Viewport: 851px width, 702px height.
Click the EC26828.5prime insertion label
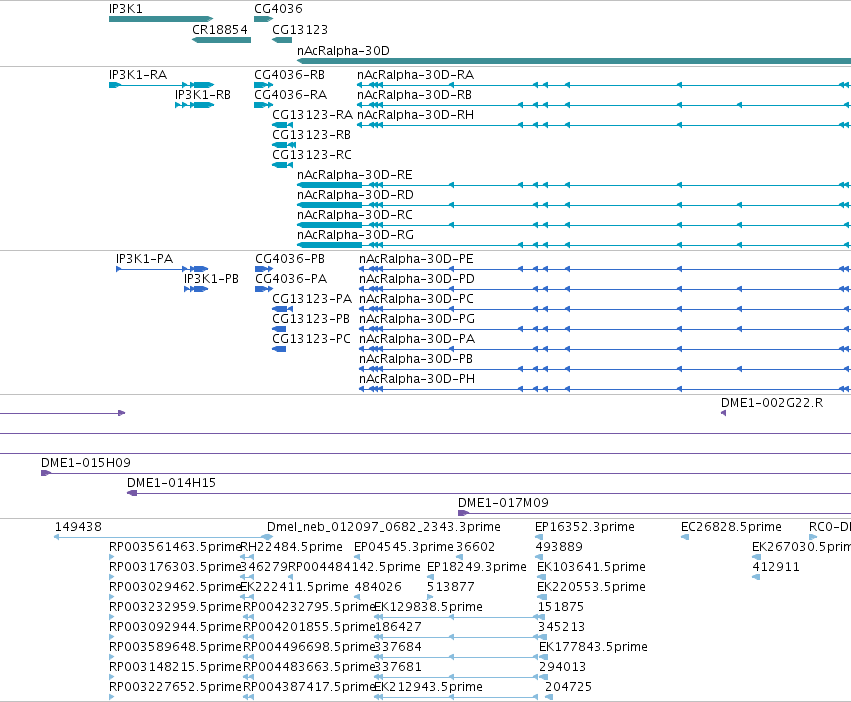pos(731,527)
